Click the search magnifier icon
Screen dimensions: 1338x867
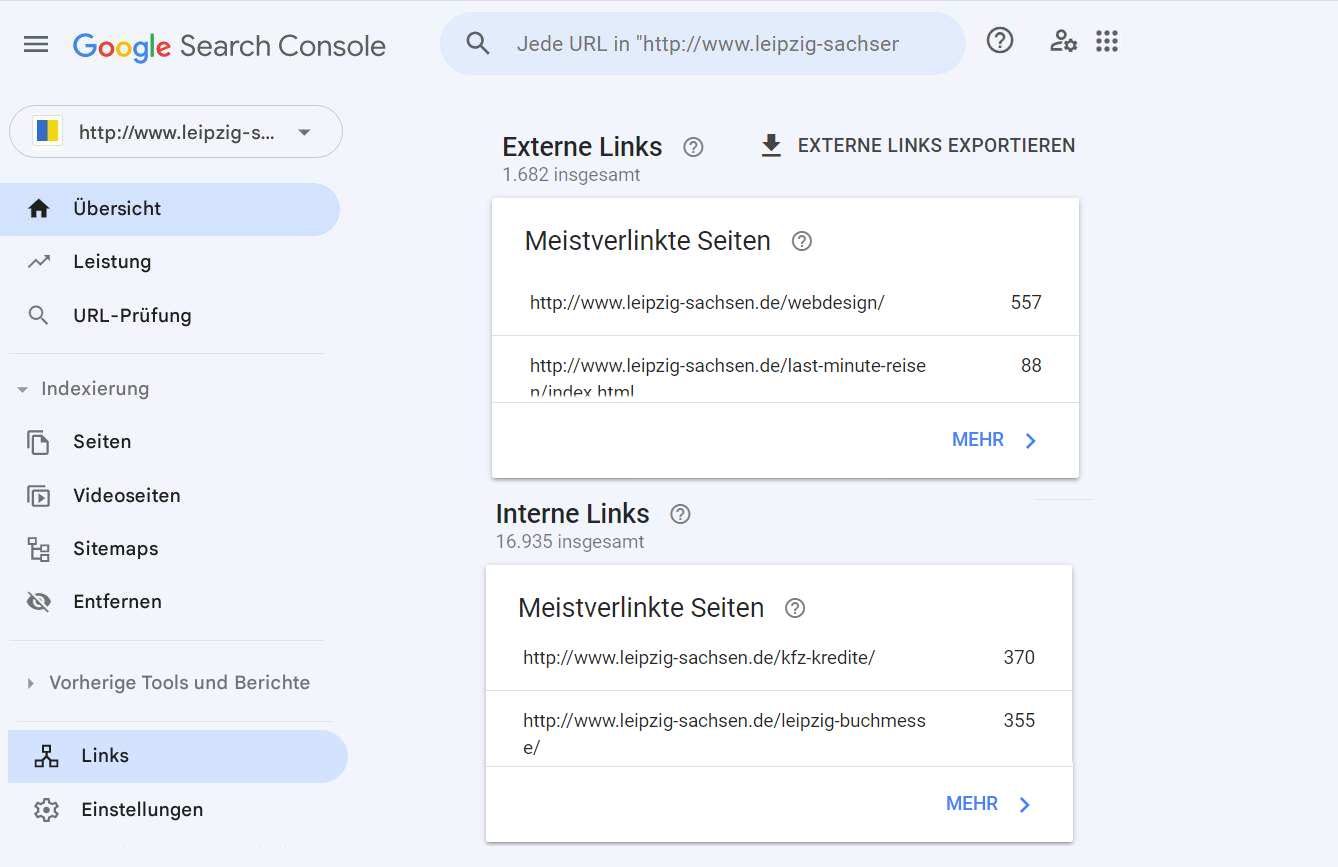478,44
